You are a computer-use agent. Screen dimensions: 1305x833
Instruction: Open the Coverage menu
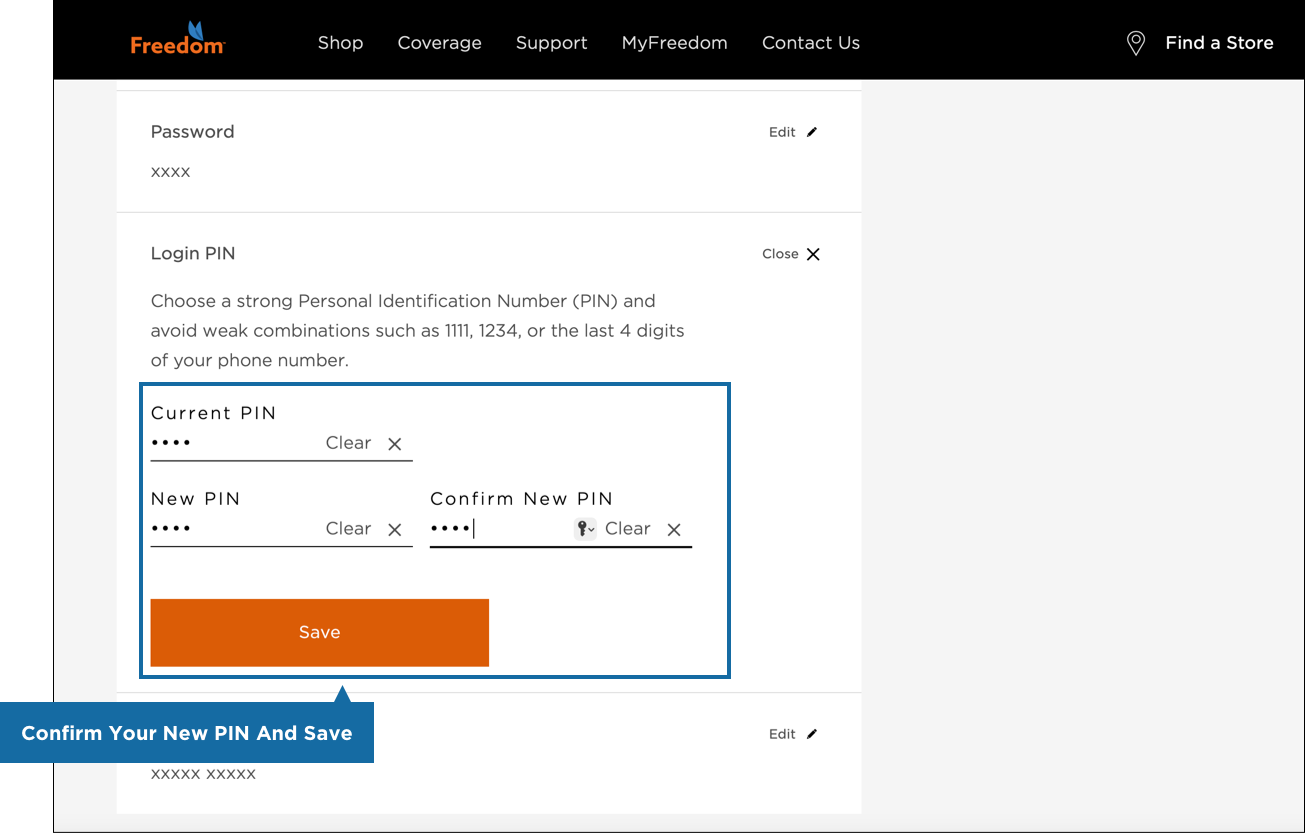(x=439, y=43)
